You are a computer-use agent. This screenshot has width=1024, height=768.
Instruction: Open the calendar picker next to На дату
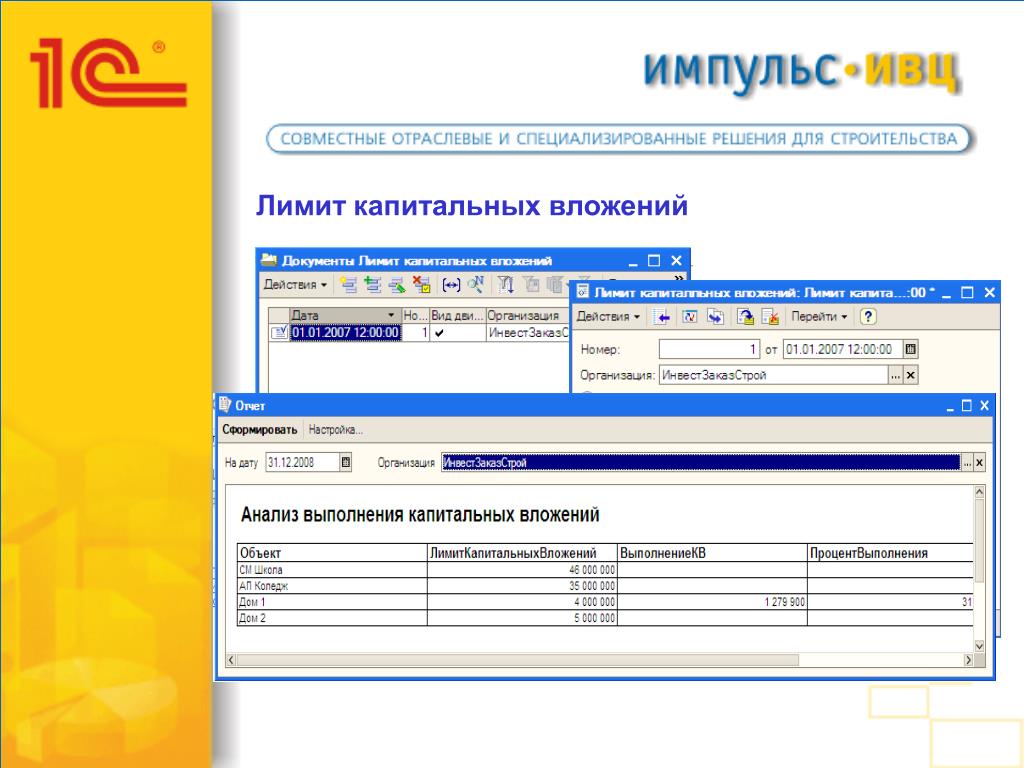click(x=346, y=463)
